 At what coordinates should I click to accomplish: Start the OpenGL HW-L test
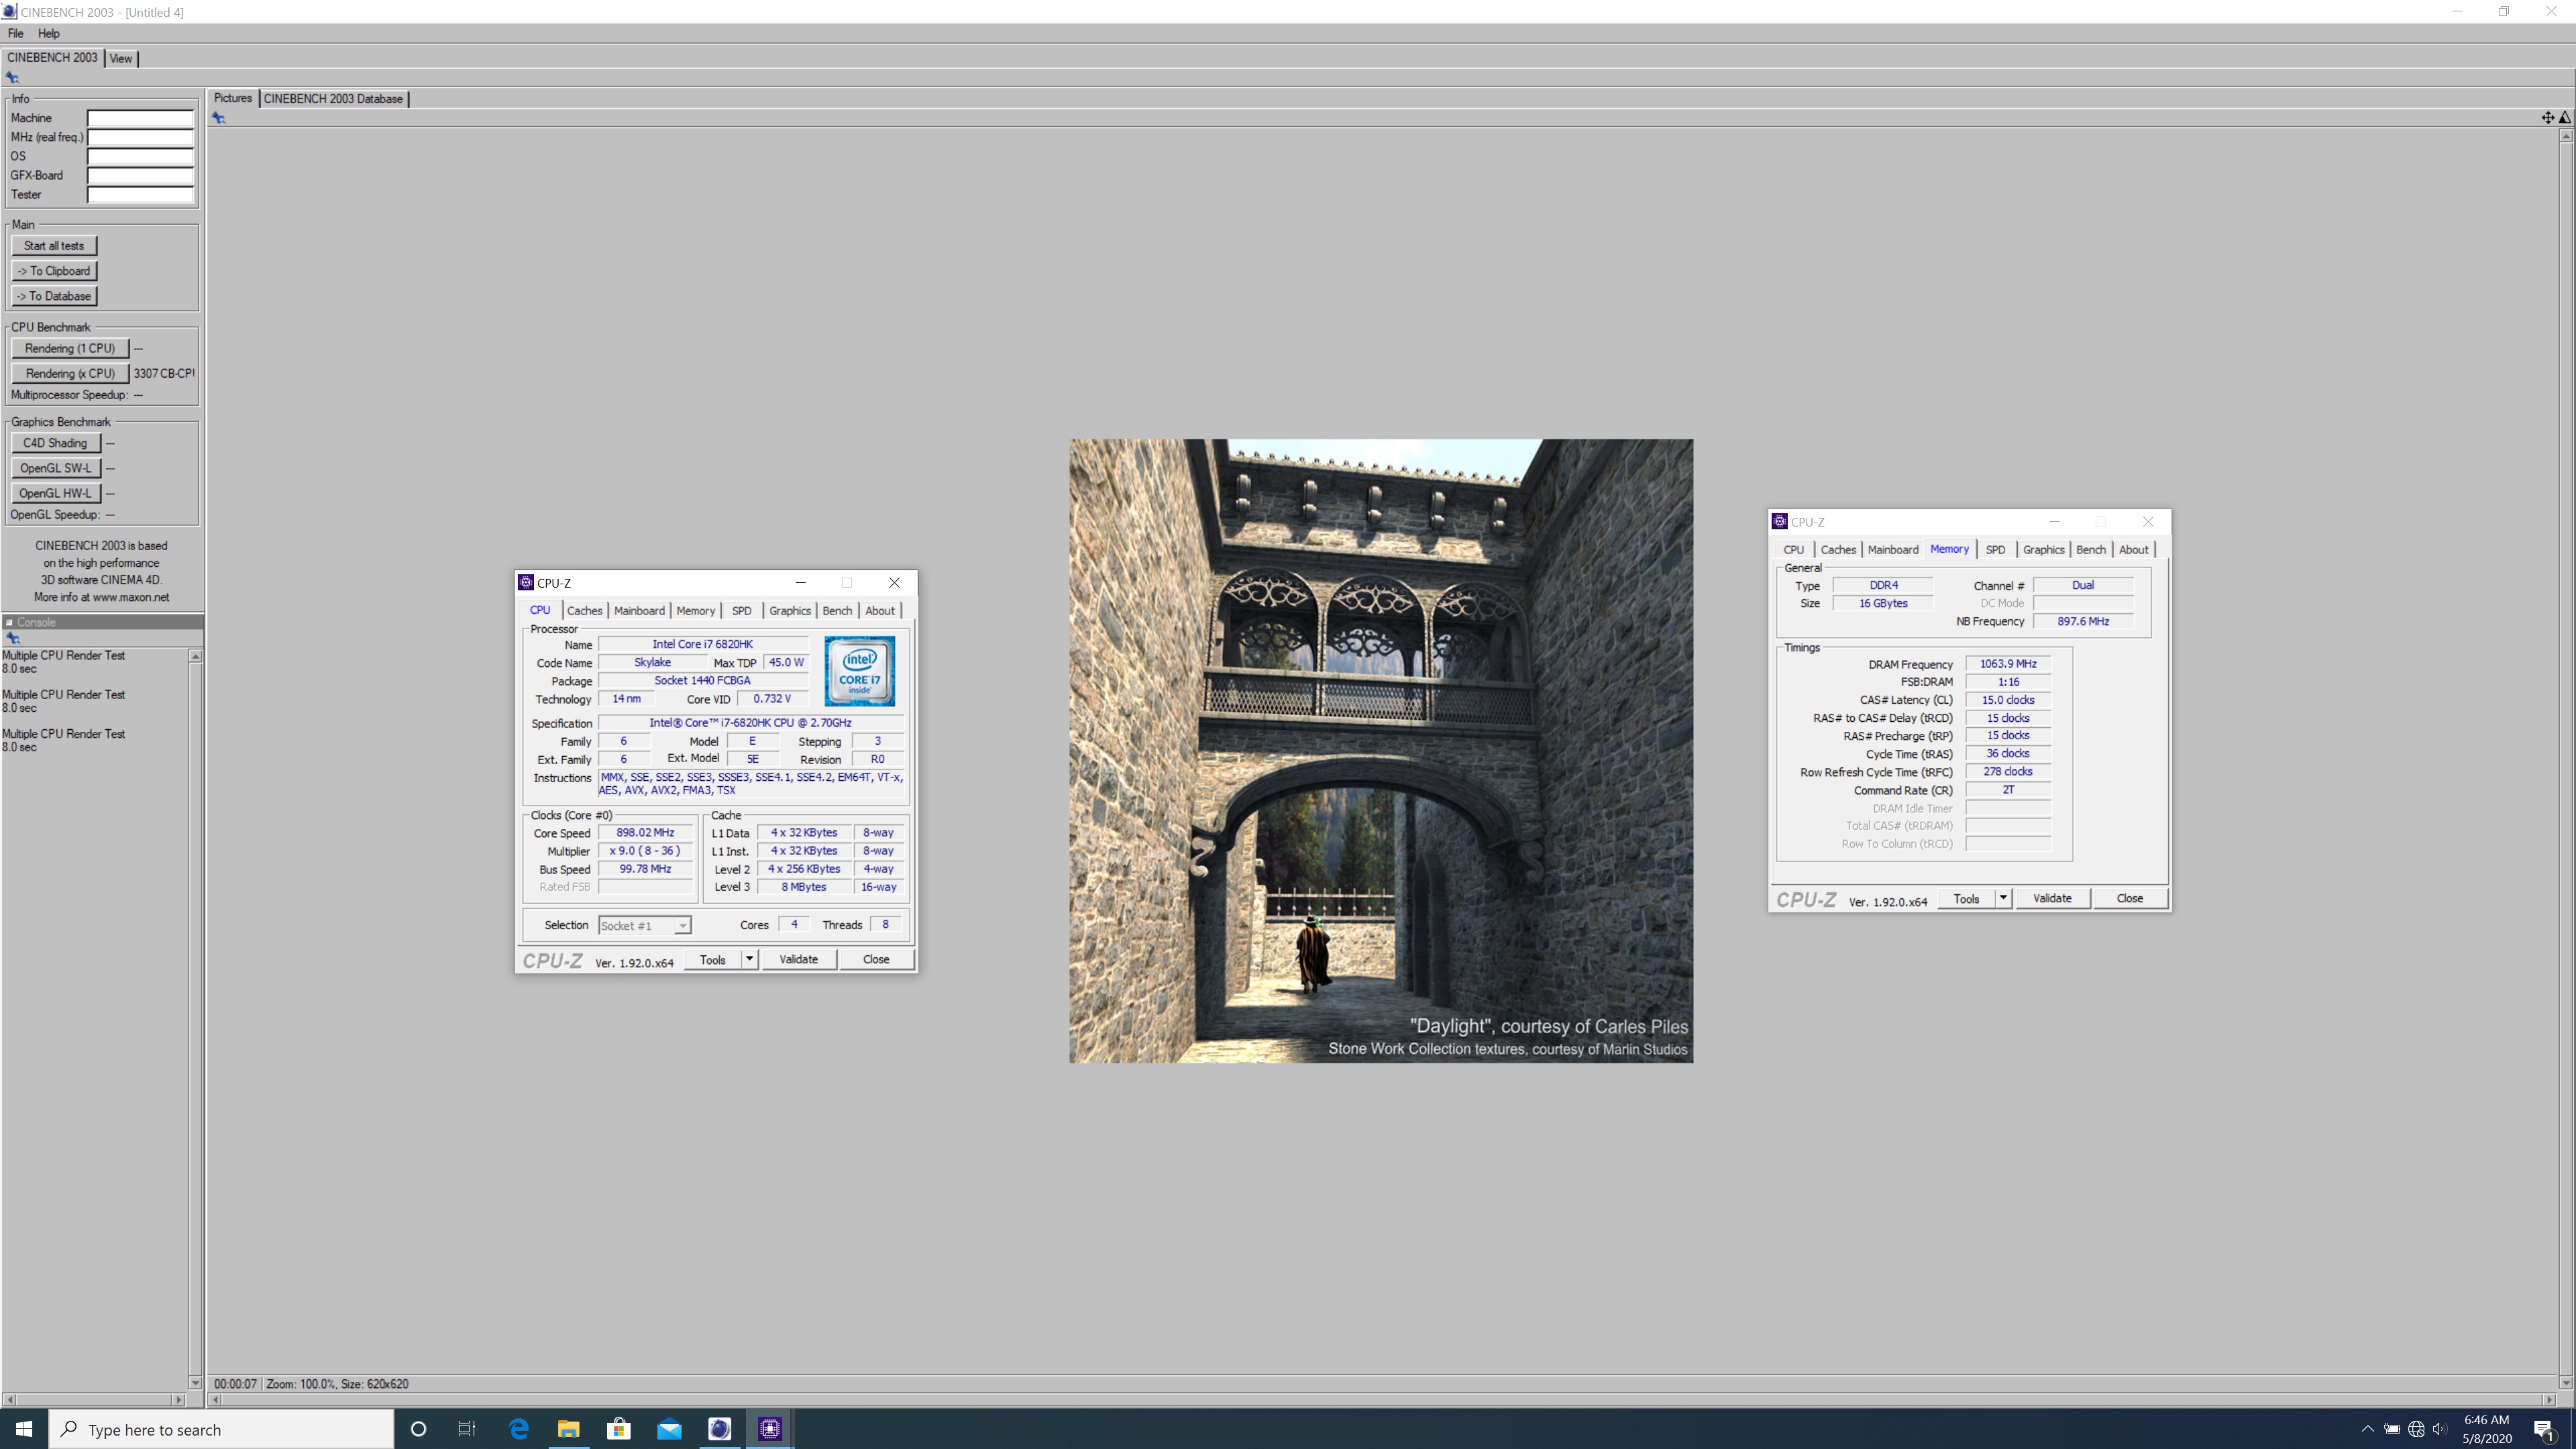tap(55, 493)
